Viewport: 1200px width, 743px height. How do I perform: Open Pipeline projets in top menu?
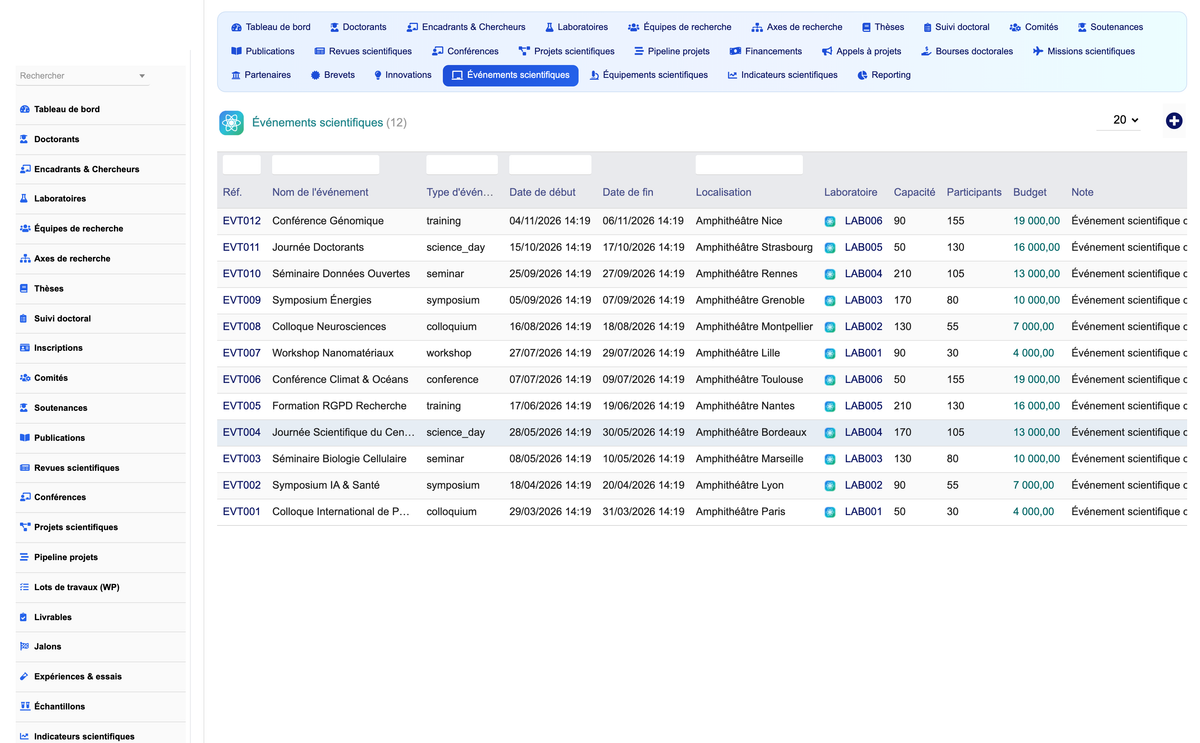click(x=671, y=51)
